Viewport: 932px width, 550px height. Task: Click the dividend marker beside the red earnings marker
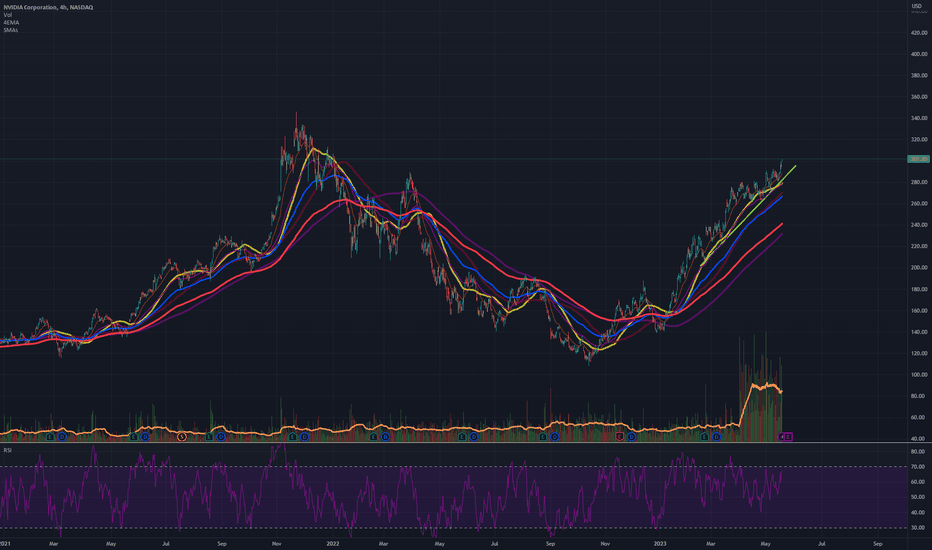point(631,437)
